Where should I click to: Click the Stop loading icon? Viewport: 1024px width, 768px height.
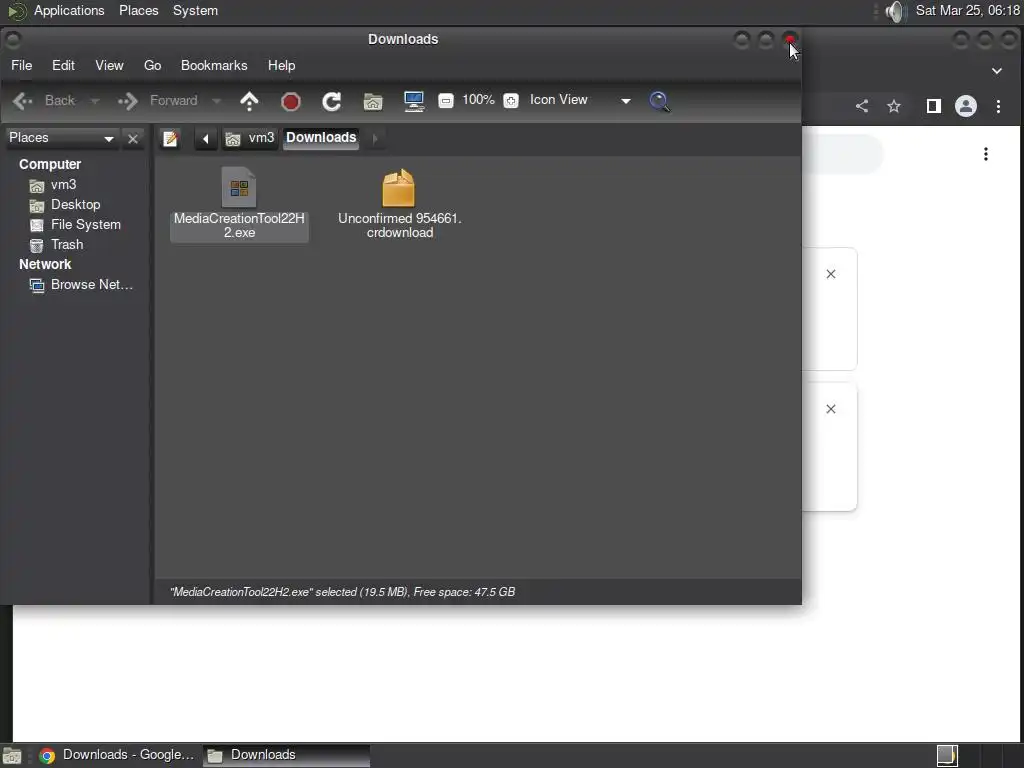(291, 101)
